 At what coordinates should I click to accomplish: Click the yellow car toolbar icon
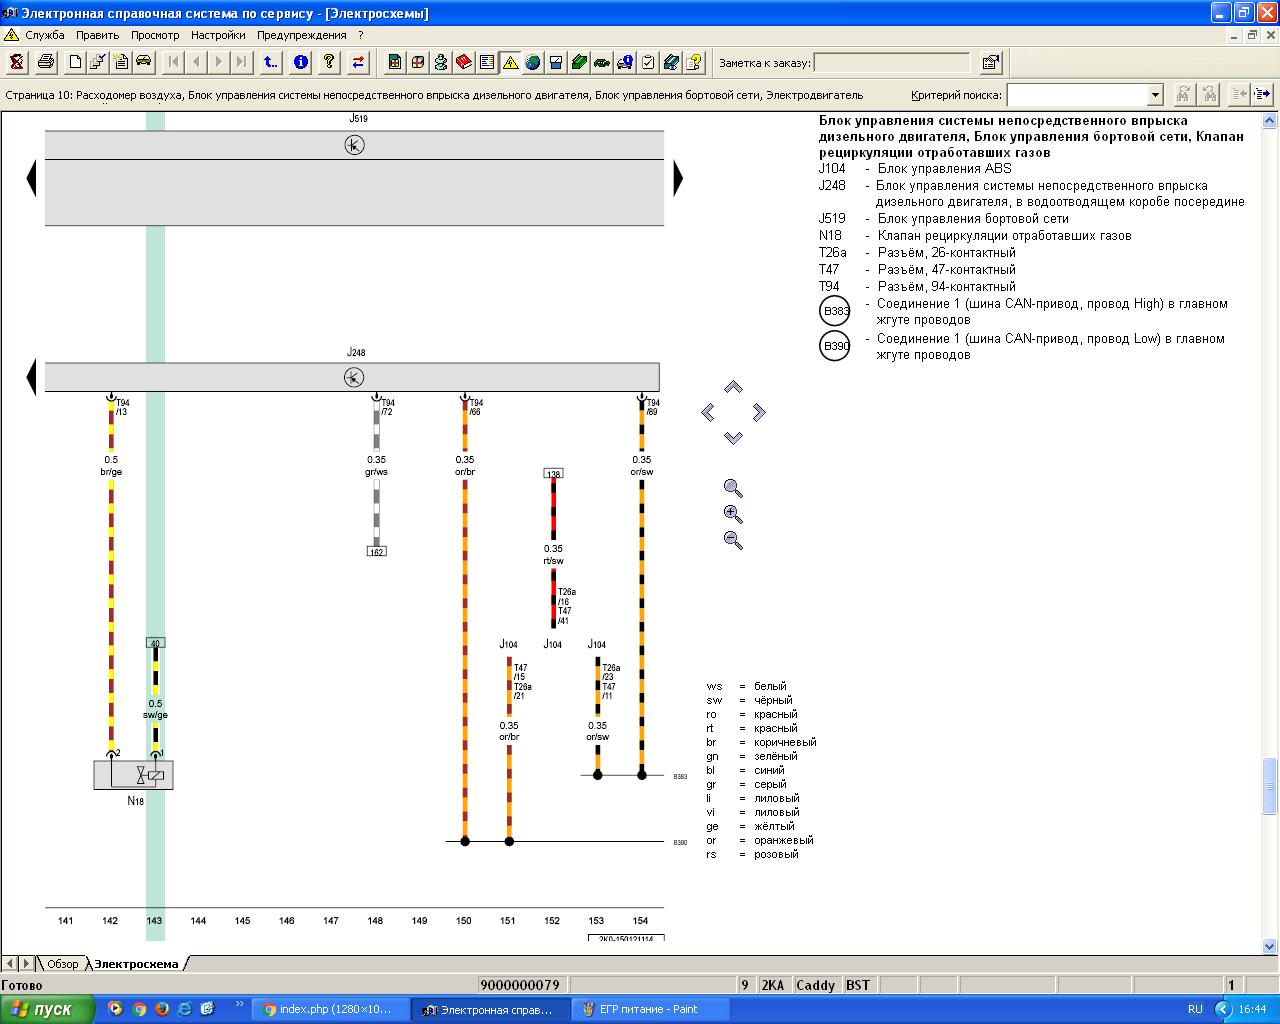(144, 62)
